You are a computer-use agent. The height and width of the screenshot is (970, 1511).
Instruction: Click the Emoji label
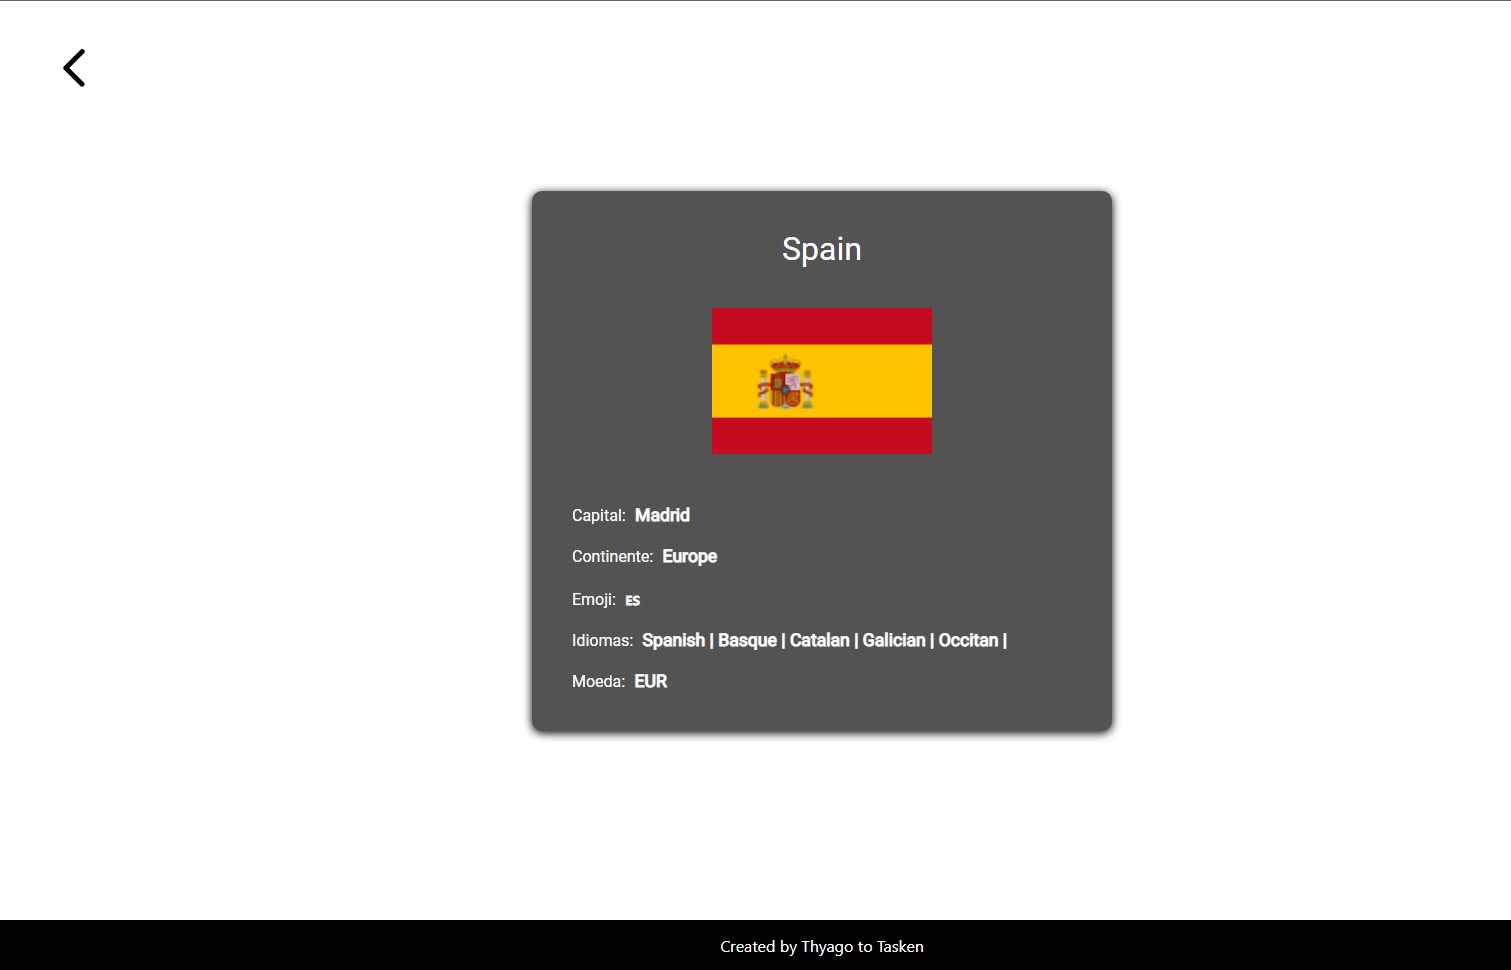click(x=592, y=599)
